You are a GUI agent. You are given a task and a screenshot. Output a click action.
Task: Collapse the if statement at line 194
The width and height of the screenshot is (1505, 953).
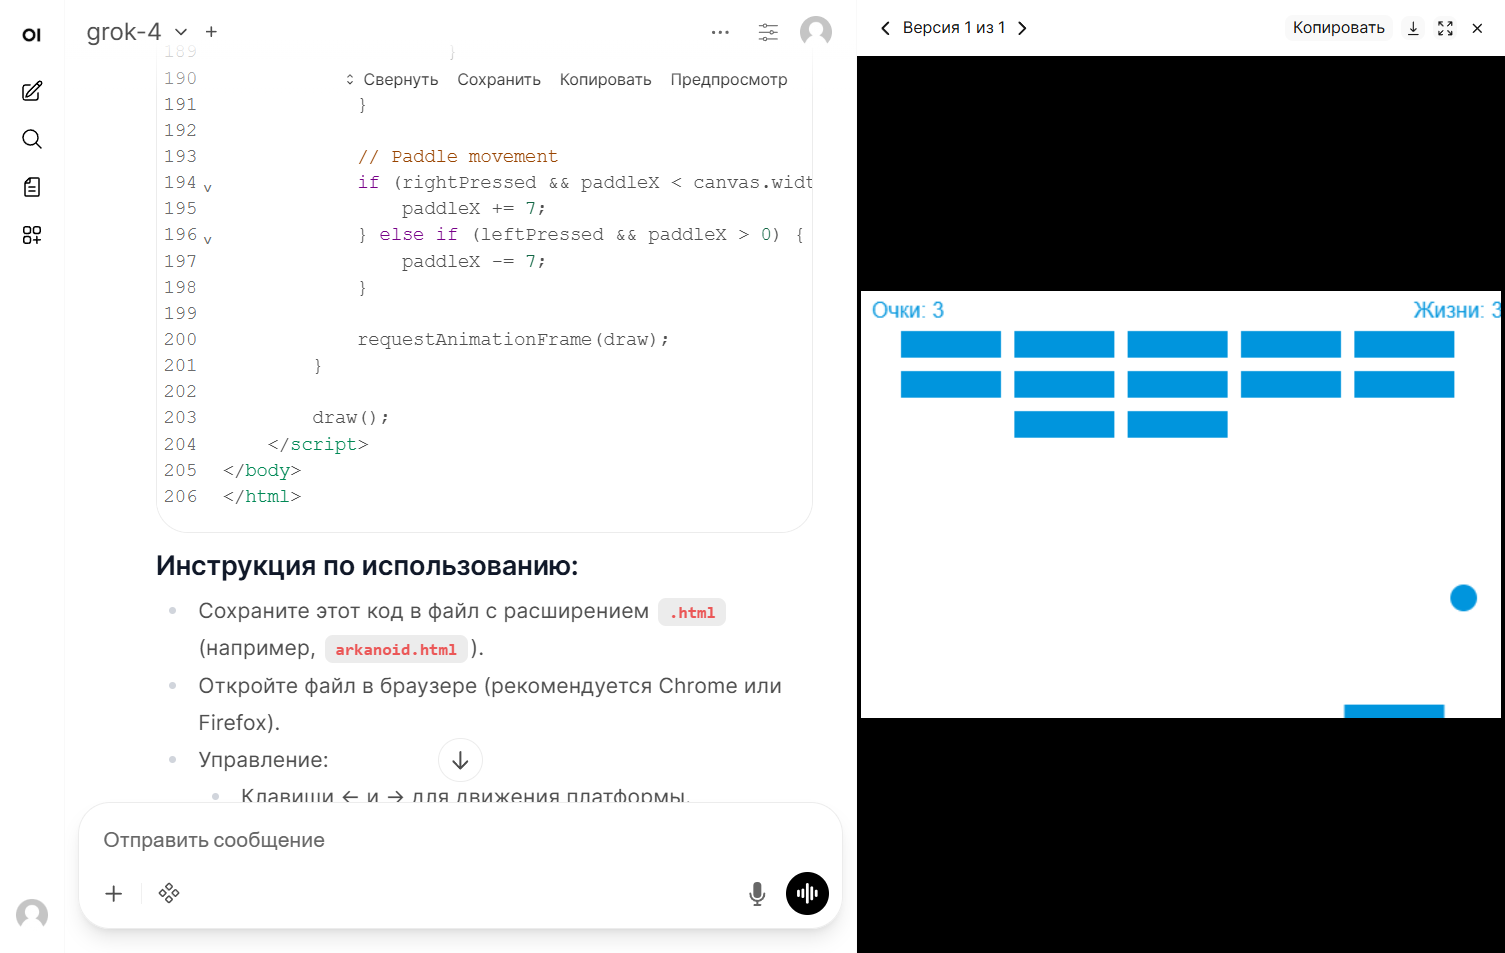pyautogui.click(x=207, y=186)
